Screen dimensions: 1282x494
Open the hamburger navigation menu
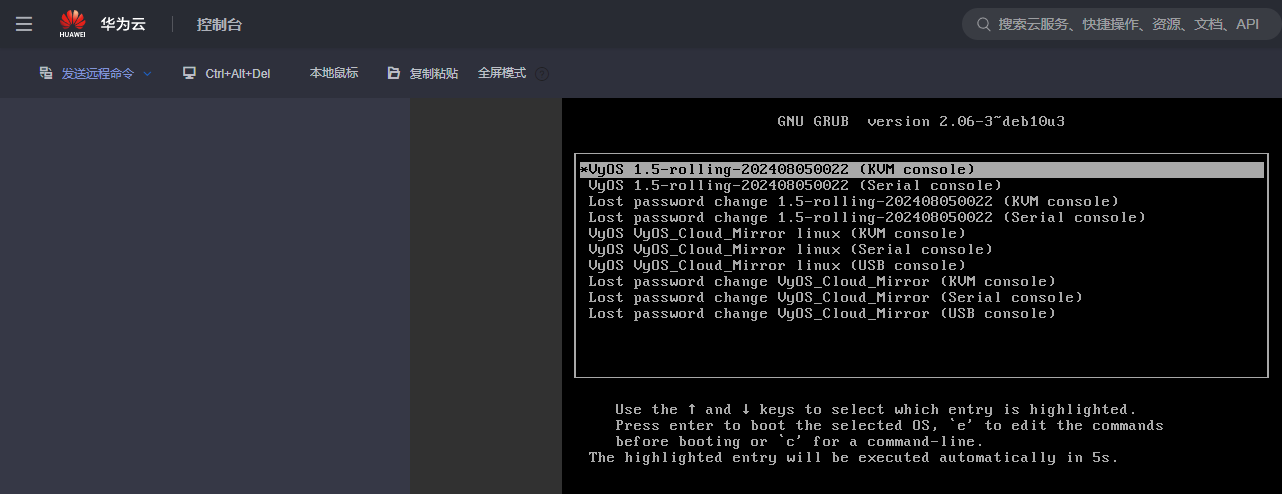click(24, 24)
